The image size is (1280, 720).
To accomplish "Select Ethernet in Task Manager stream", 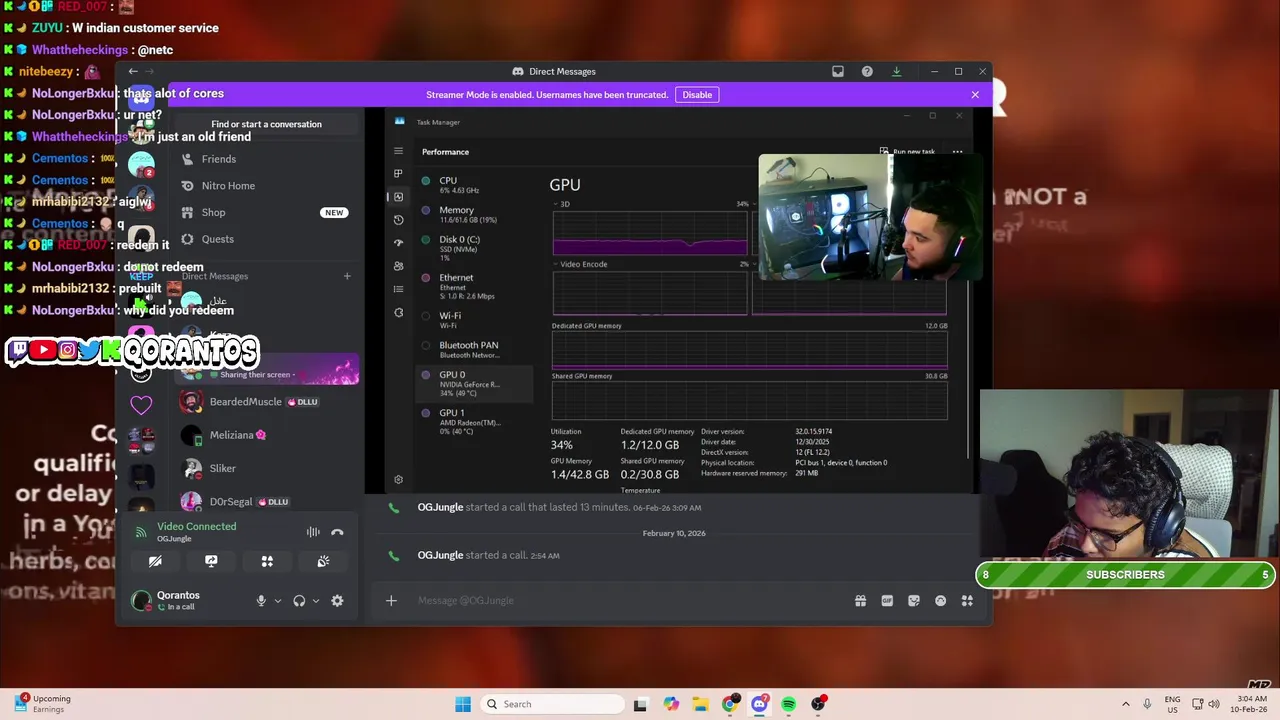I will 475,286.
